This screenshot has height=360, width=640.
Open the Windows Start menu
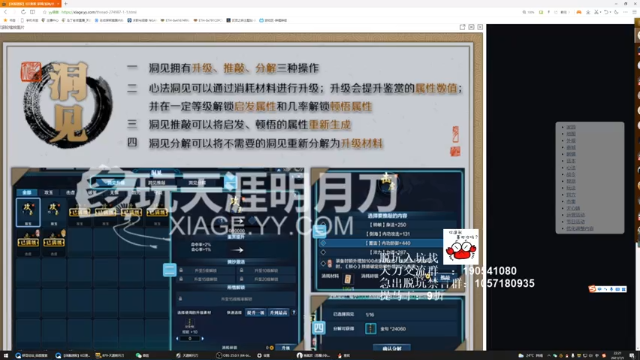[x=6, y=356]
